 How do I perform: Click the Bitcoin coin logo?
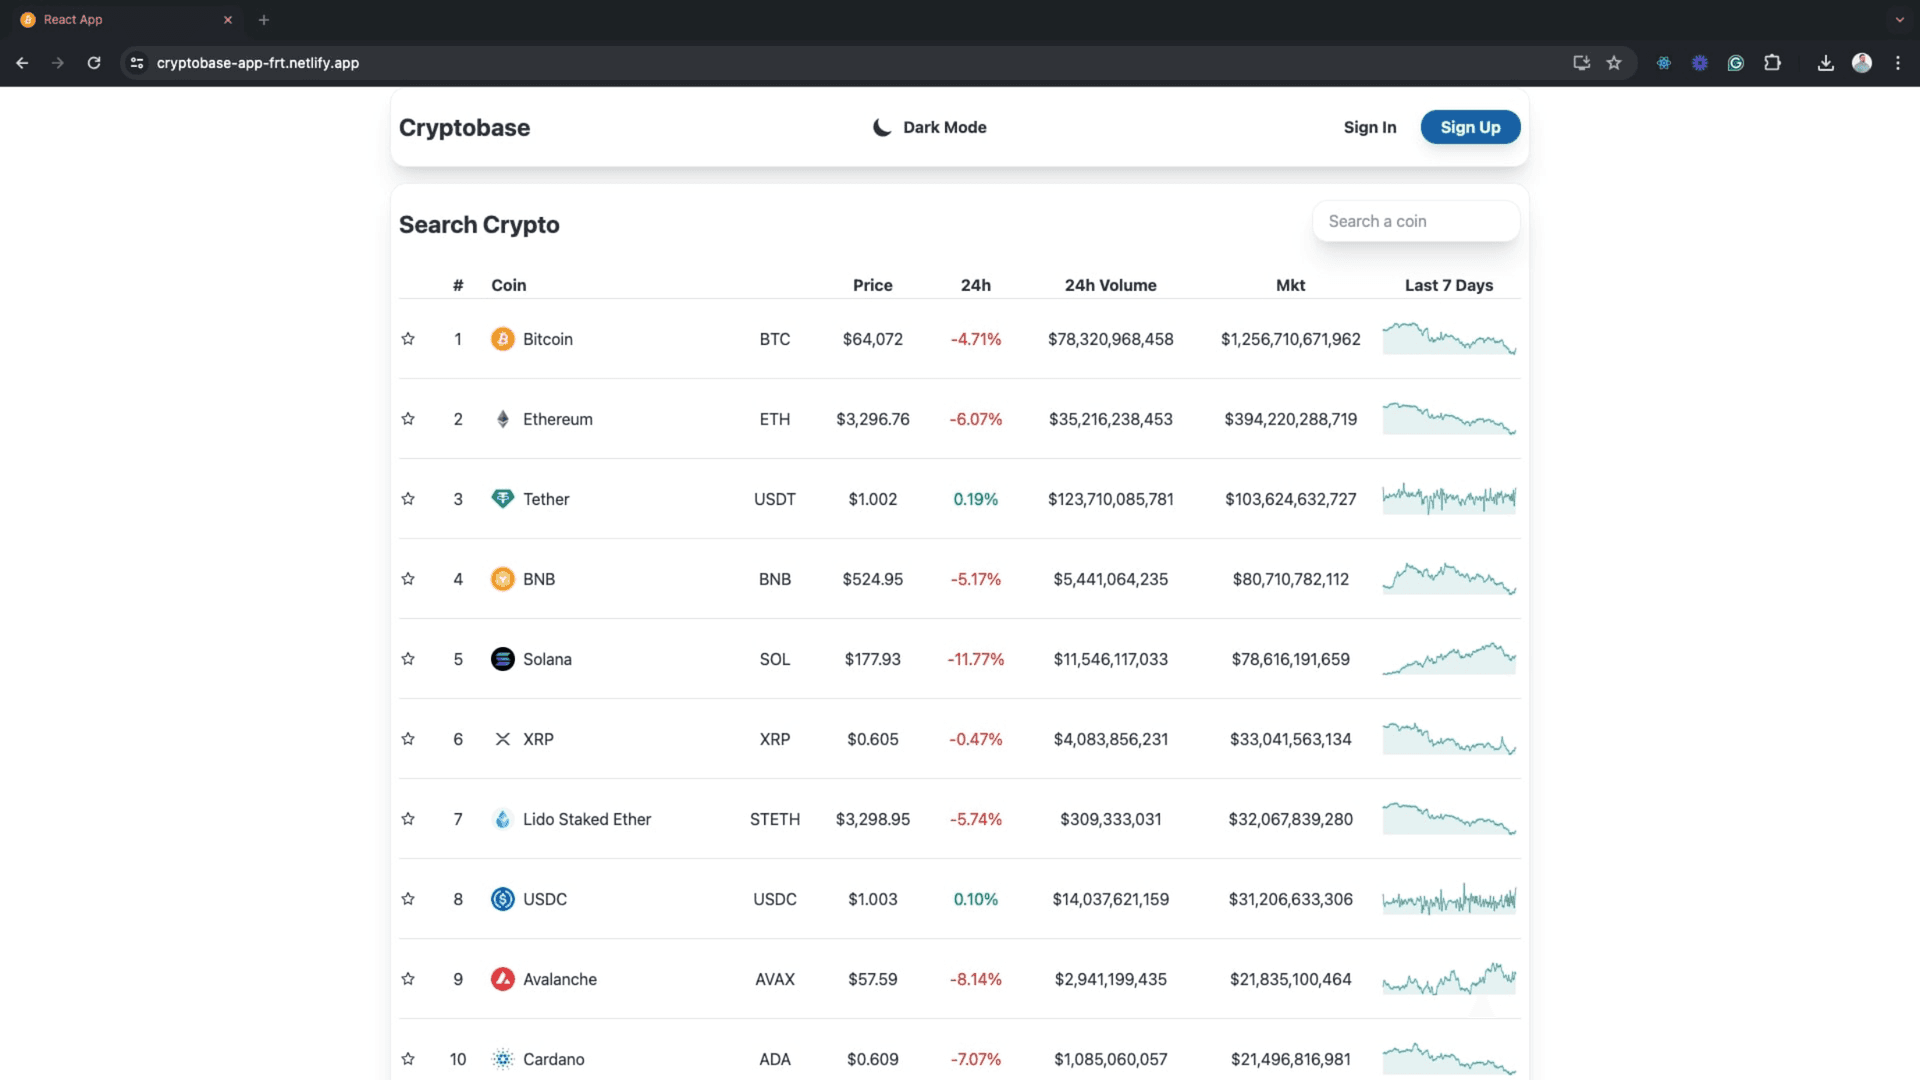(x=502, y=339)
